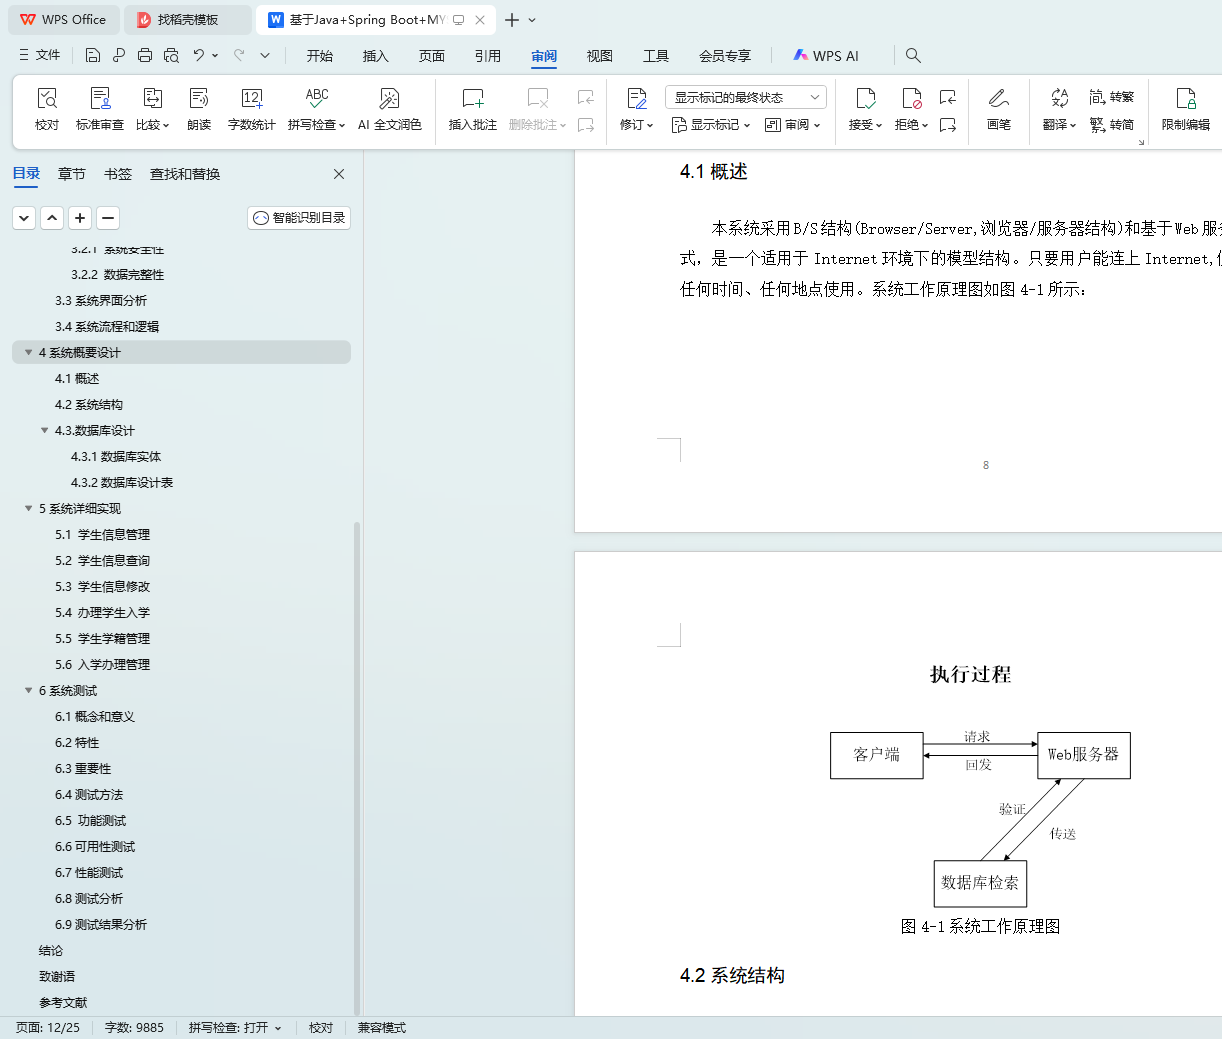Switch to the 开始 ribbon tab
Image resolution: width=1222 pixels, height=1039 pixels.
320,56
